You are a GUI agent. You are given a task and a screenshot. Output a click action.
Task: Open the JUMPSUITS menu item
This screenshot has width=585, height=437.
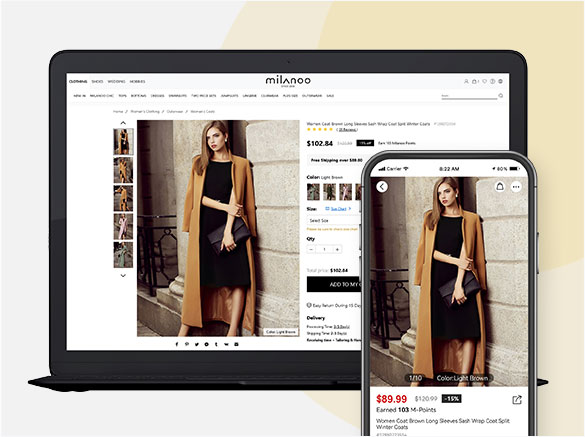tap(229, 96)
